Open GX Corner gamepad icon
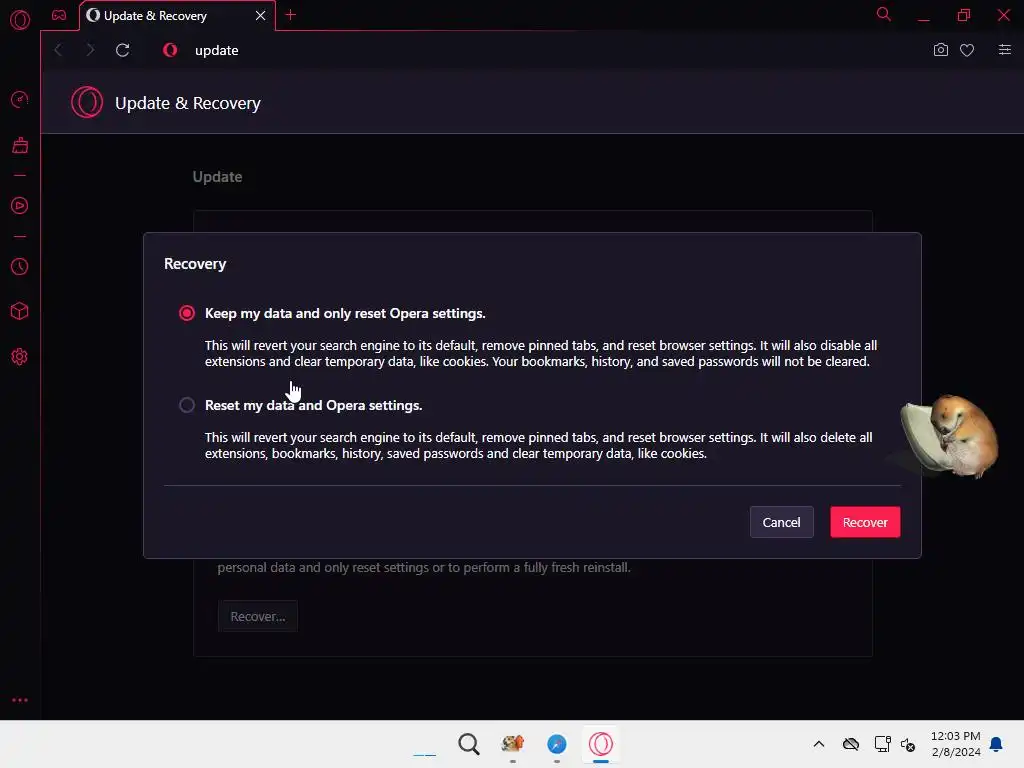The image size is (1024, 768). click(x=59, y=15)
